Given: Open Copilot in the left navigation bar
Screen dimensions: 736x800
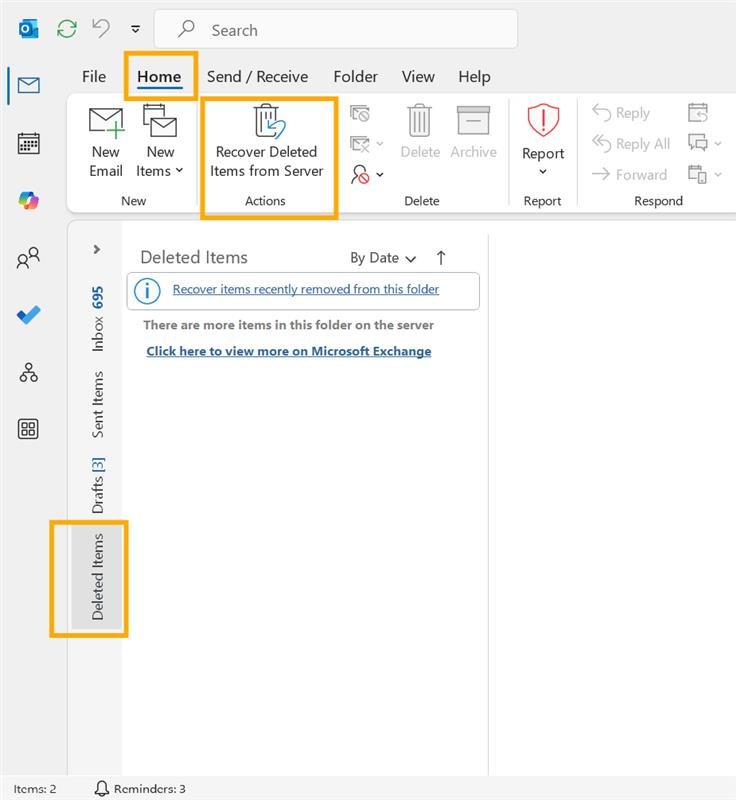Looking at the screenshot, I should click(29, 200).
